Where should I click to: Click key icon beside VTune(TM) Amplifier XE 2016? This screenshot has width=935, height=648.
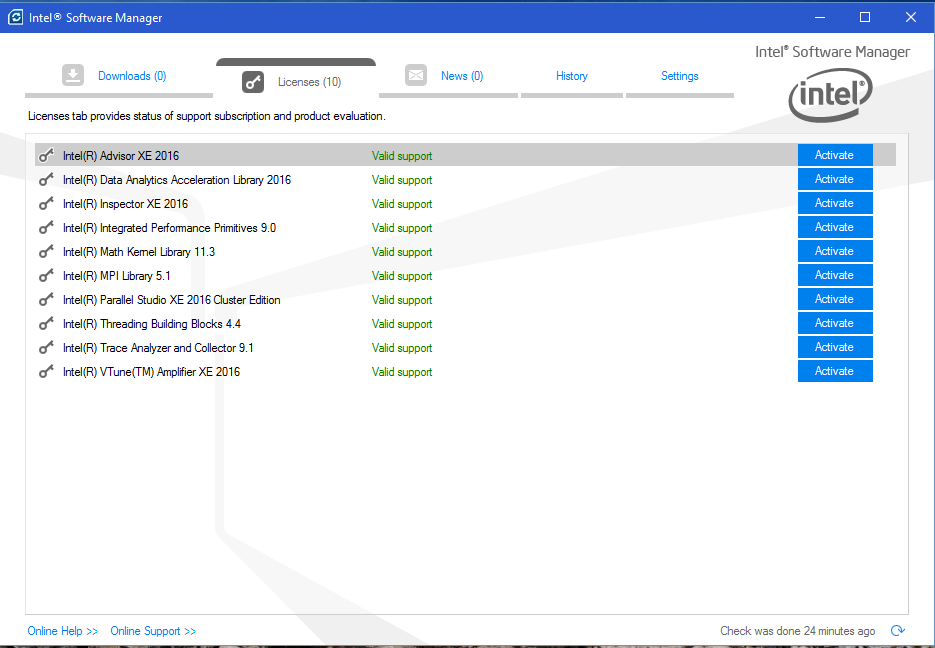[x=46, y=371]
